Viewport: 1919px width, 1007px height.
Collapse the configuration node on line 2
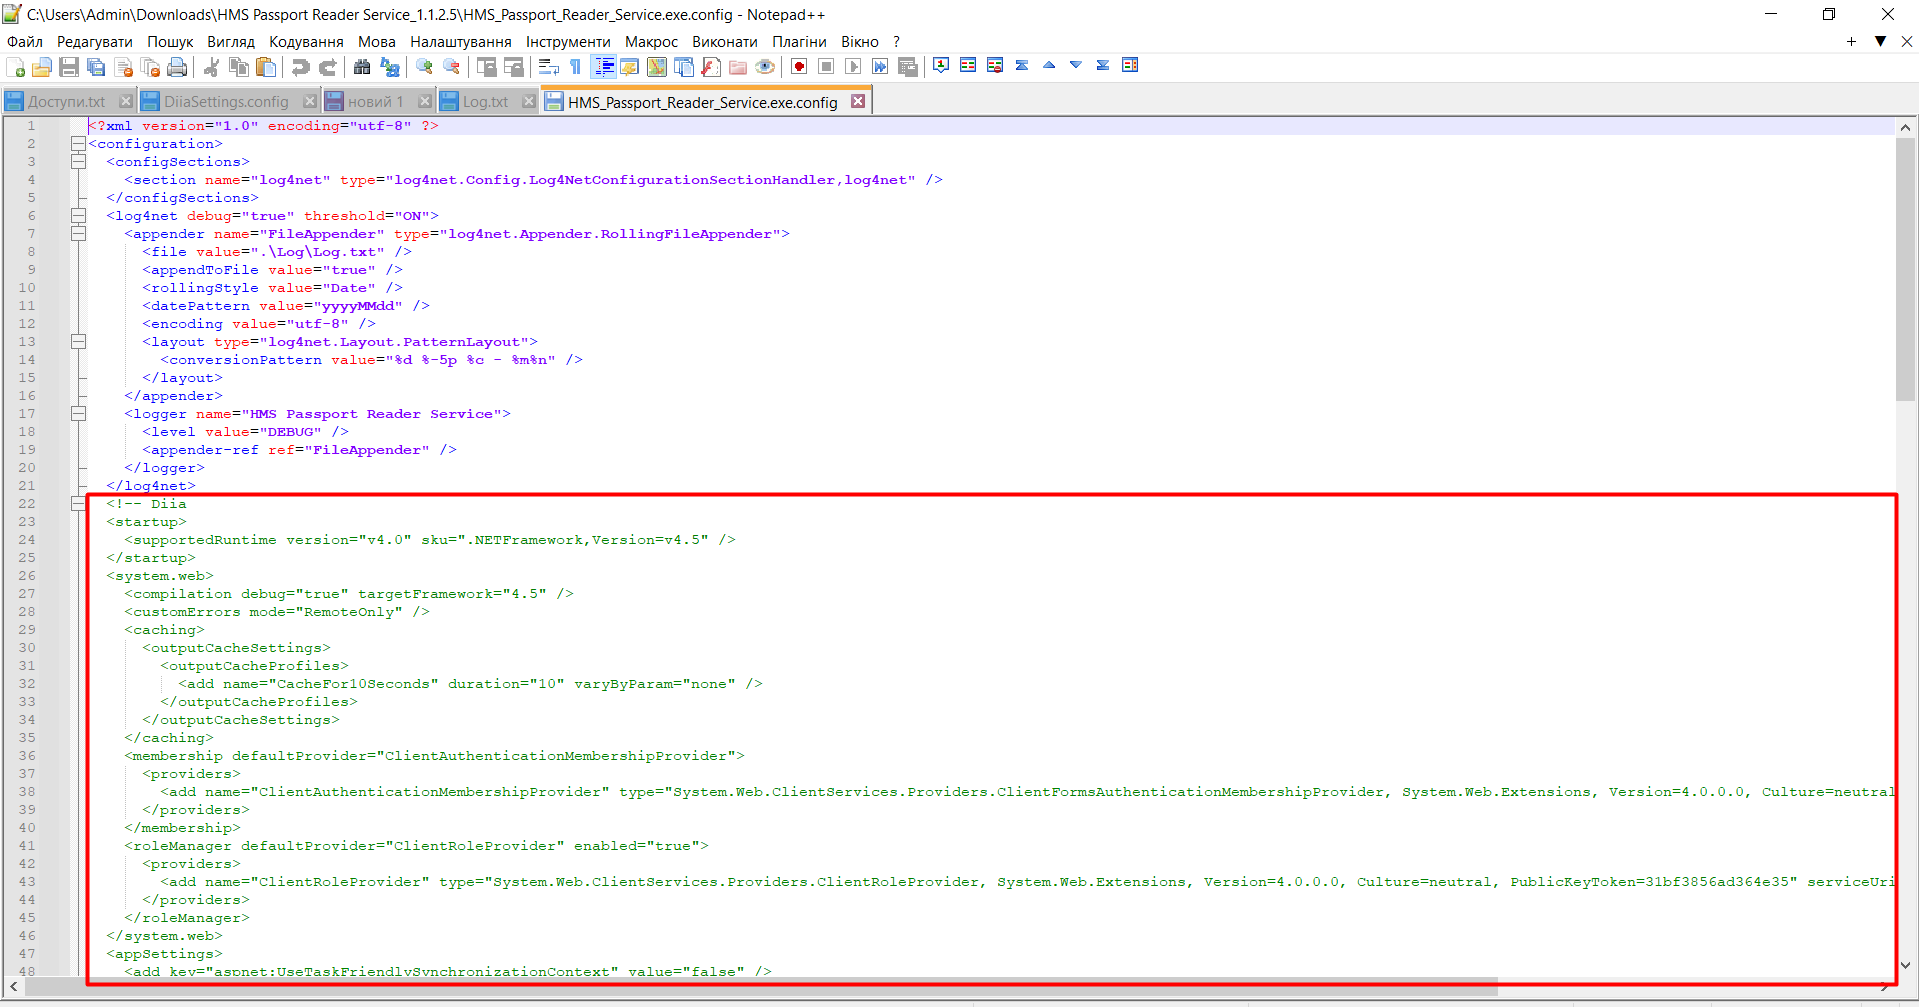click(x=78, y=144)
